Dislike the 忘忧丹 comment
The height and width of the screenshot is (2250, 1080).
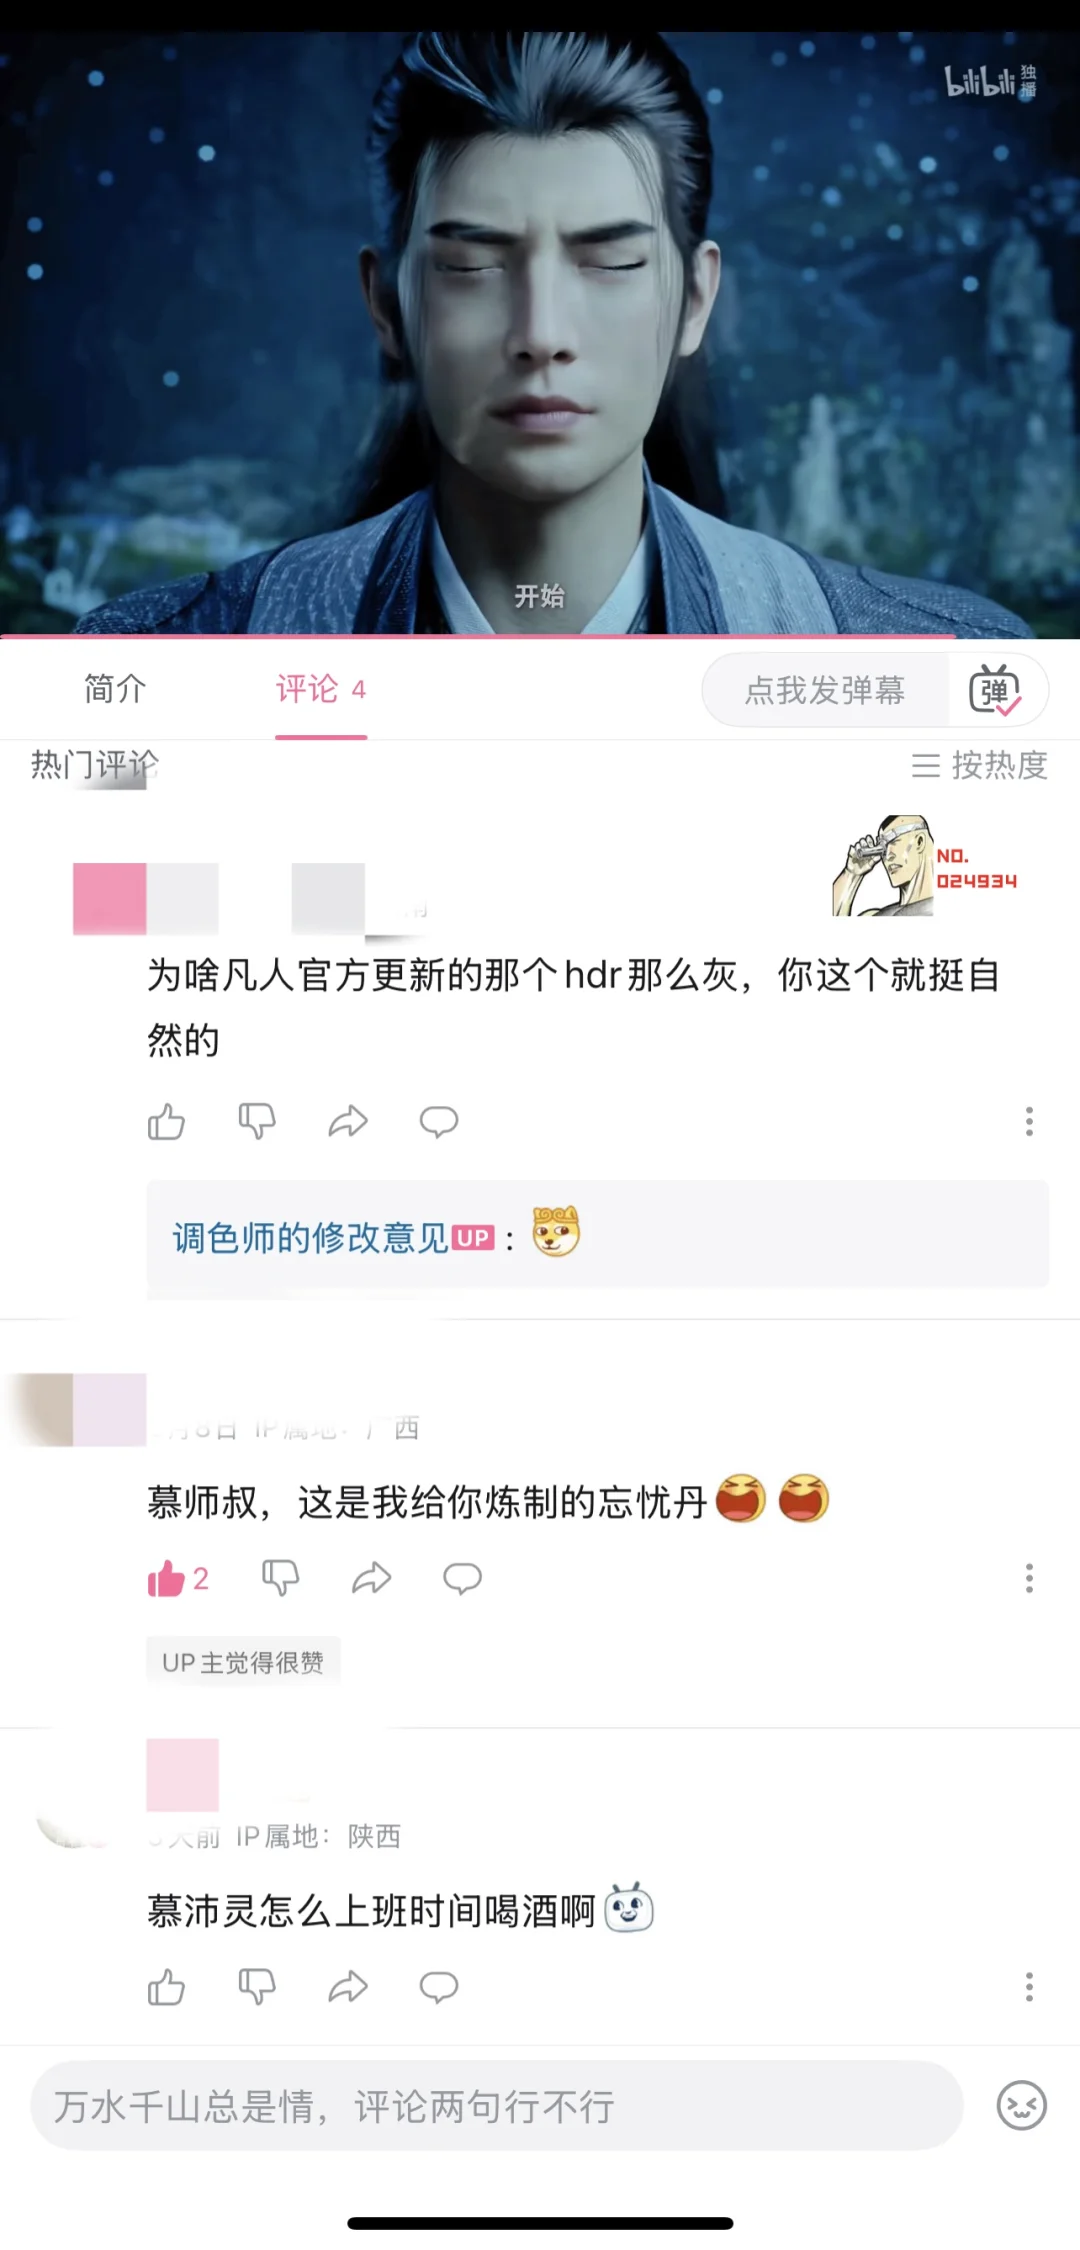click(x=281, y=1579)
